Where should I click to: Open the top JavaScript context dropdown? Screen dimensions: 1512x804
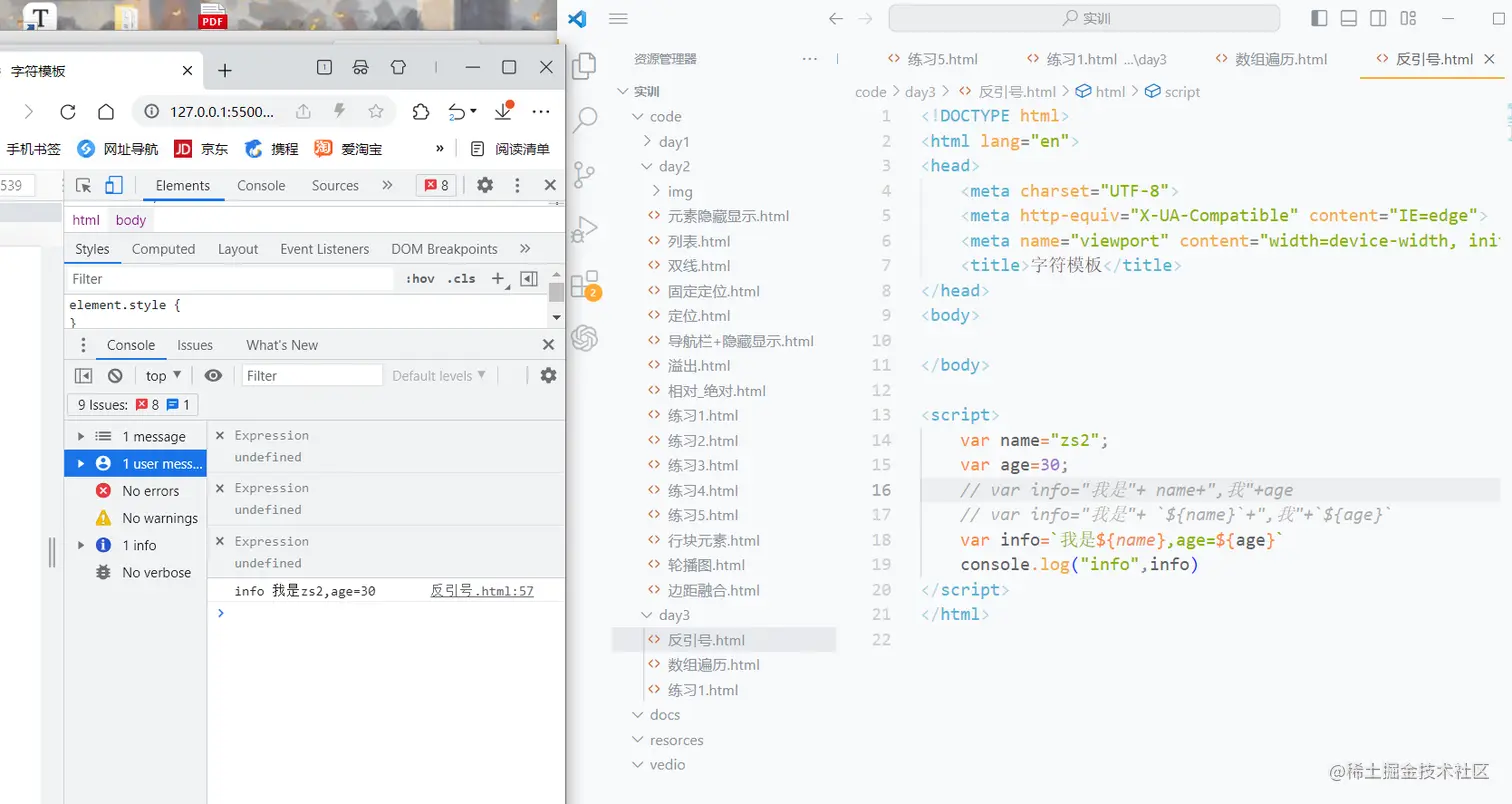click(x=163, y=376)
